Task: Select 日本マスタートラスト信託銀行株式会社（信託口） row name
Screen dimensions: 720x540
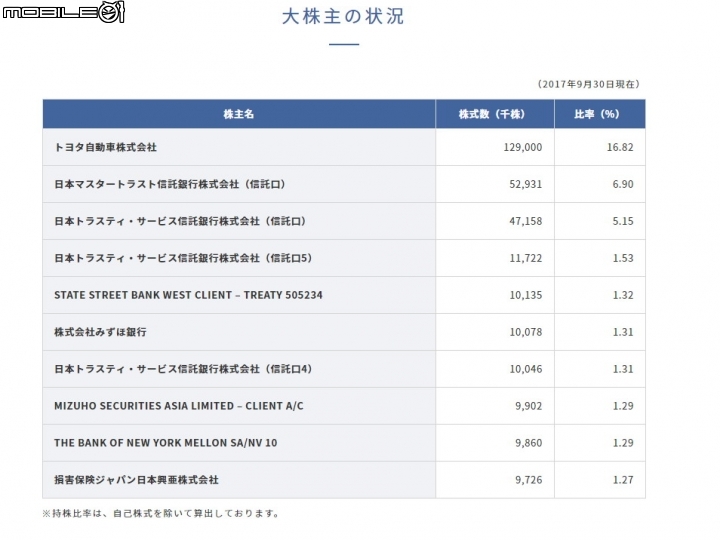Action: tap(170, 184)
